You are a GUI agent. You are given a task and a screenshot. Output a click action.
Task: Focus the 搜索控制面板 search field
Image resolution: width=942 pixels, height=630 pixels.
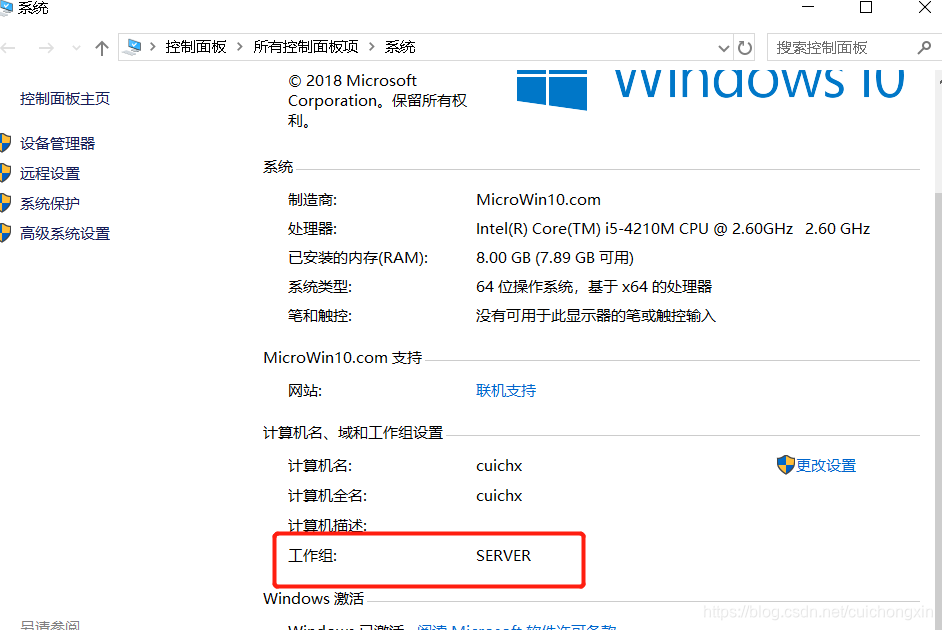pyautogui.click(x=841, y=47)
